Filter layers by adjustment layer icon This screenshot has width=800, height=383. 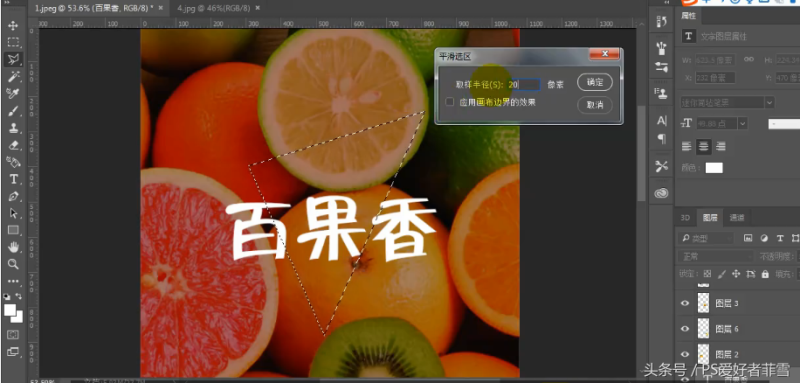[764, 238]
